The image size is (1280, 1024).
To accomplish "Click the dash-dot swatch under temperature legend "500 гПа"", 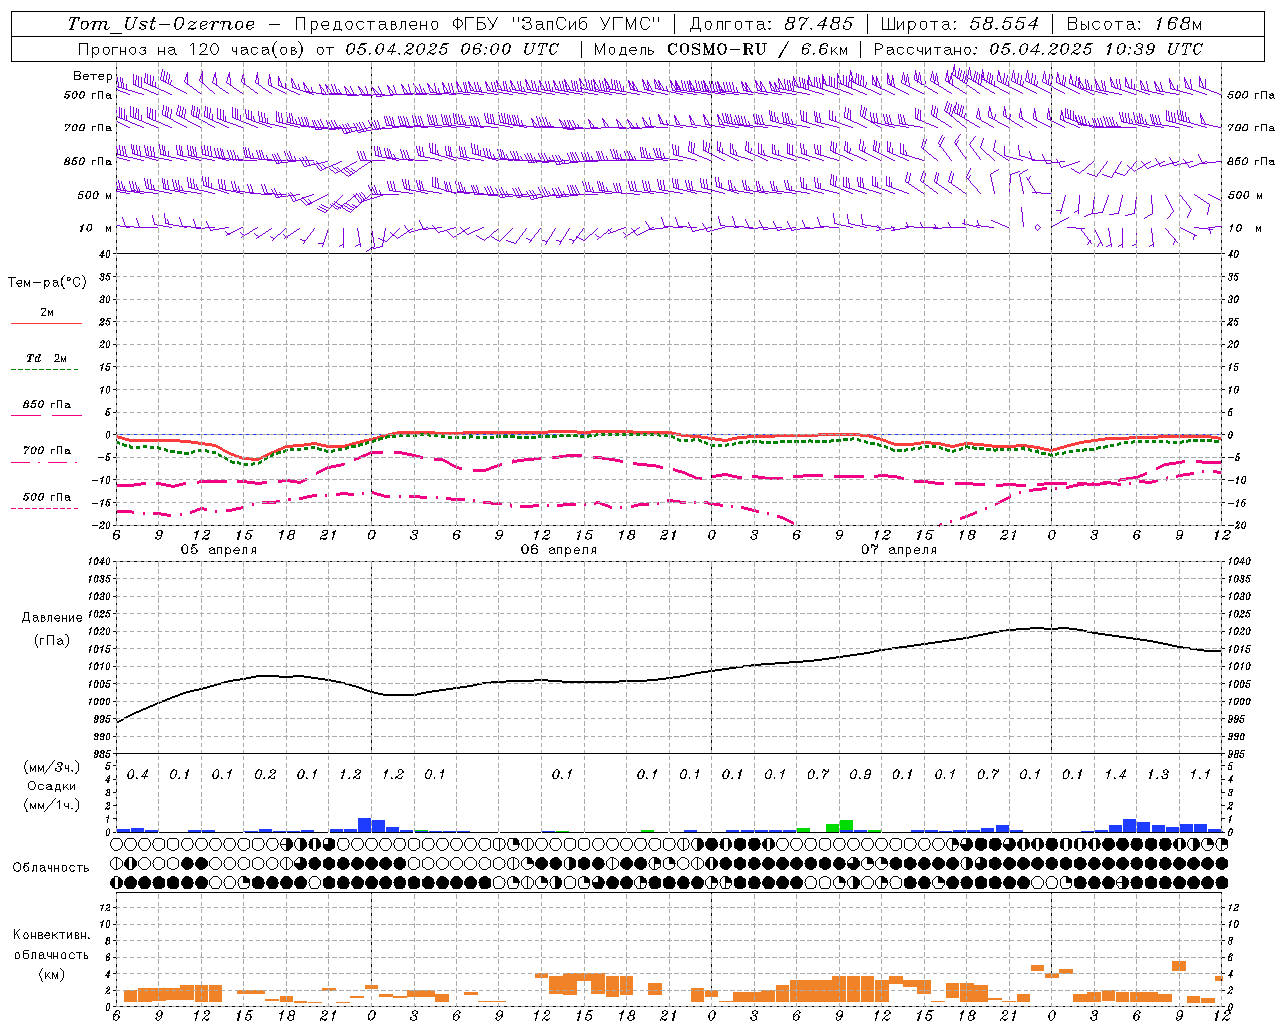I will click(46, 509).
